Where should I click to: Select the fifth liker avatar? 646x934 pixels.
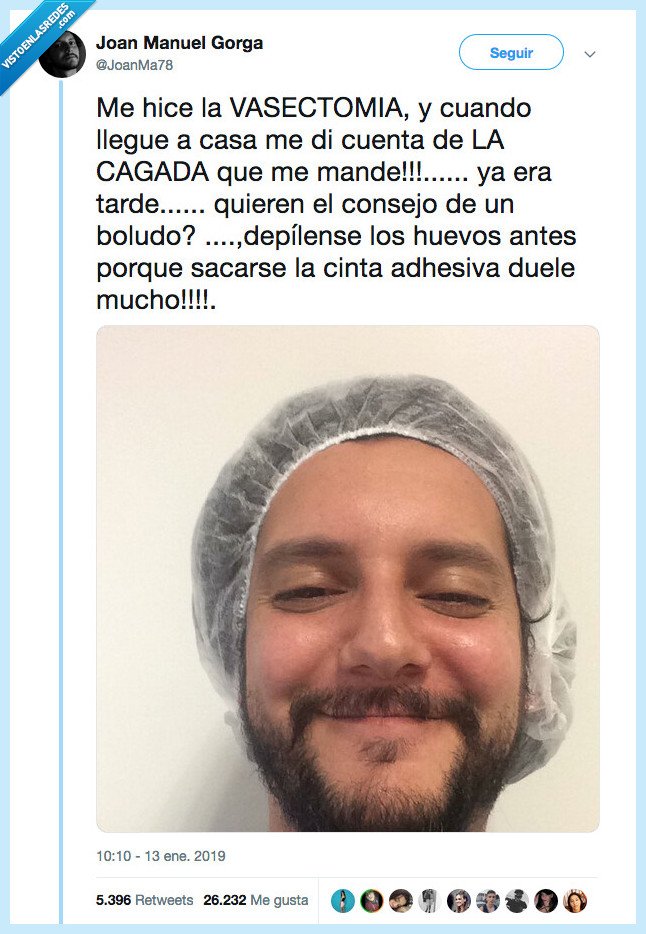[x=458, y=901]
